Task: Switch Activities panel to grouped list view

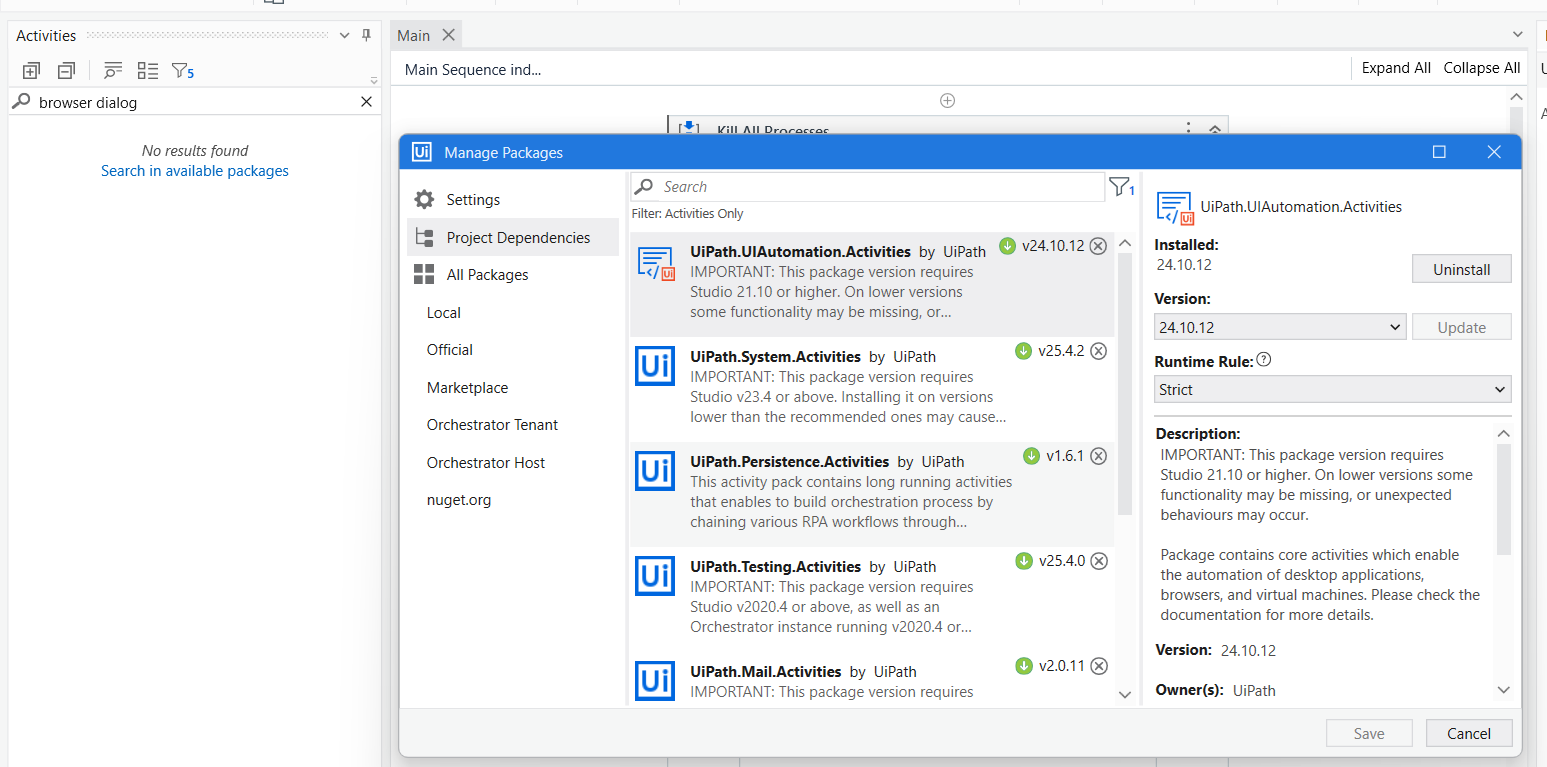Action: pyautogui.click(x=147, y=70)
